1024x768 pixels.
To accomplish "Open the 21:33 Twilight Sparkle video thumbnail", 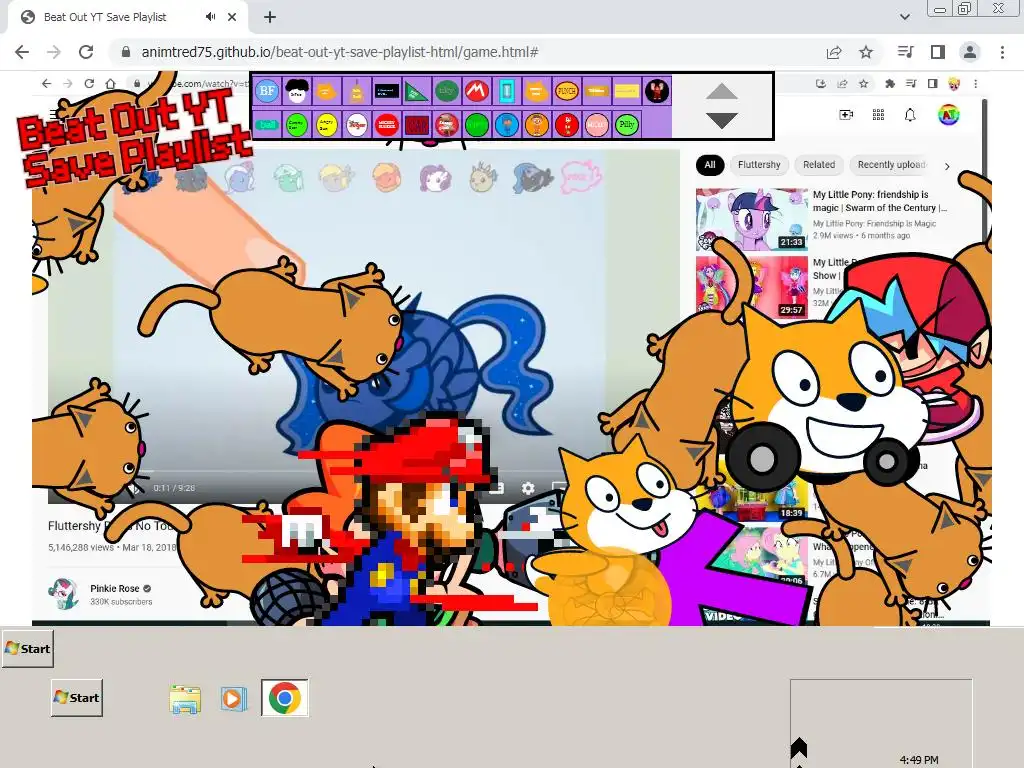I will click(752, 219).
